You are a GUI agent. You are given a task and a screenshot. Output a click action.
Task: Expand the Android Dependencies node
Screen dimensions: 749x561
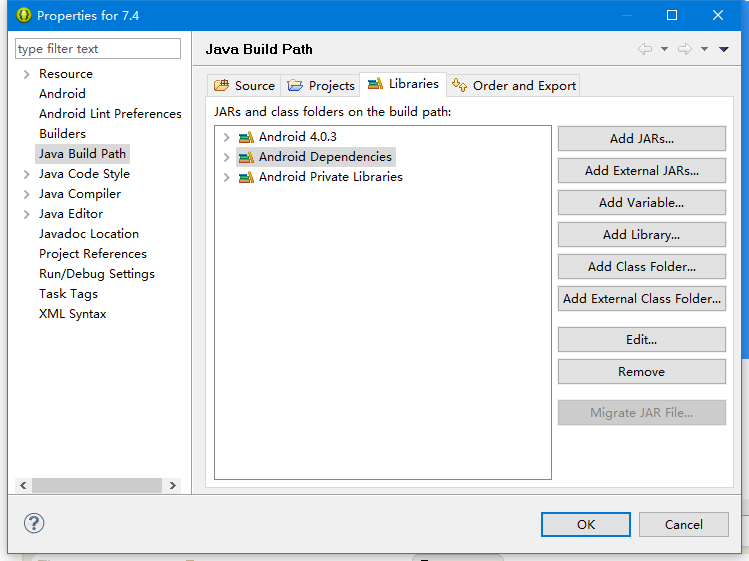[226, 157]
